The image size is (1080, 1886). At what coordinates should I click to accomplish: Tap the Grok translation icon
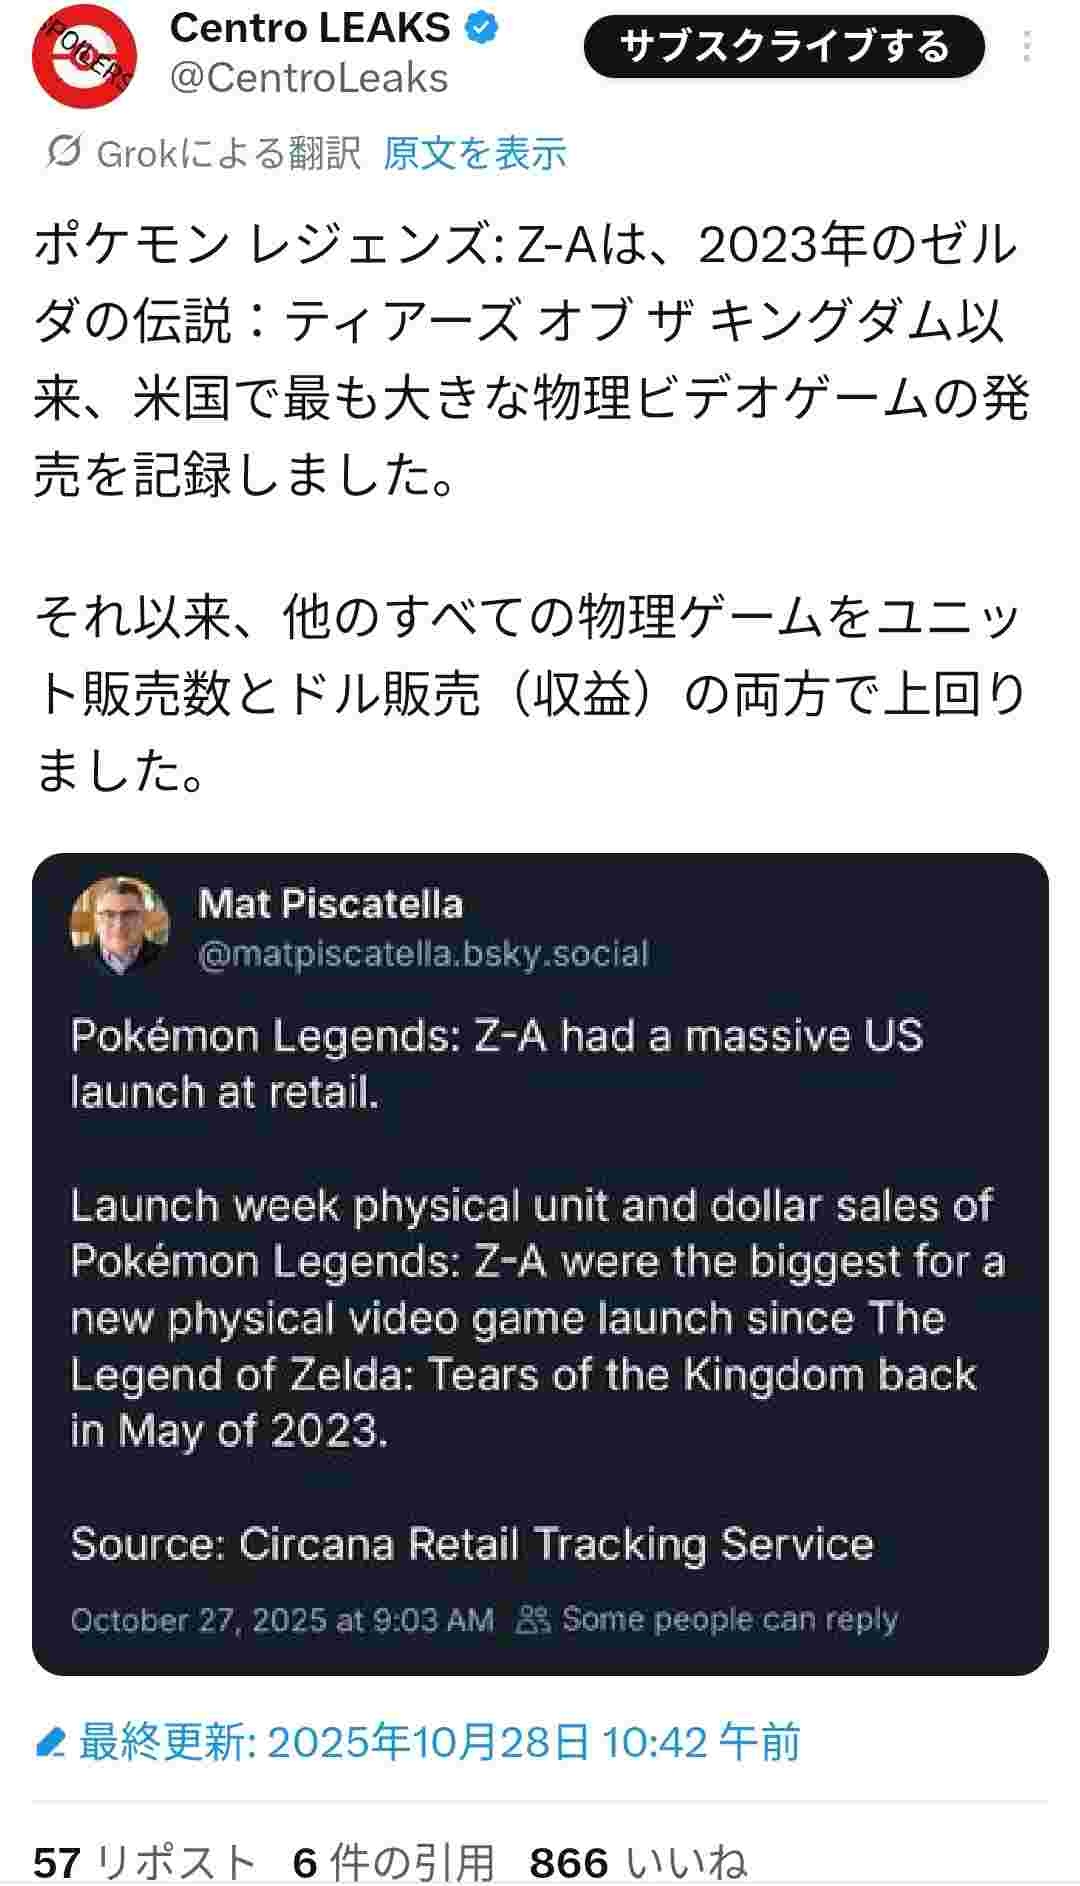(x=64, y=152)
